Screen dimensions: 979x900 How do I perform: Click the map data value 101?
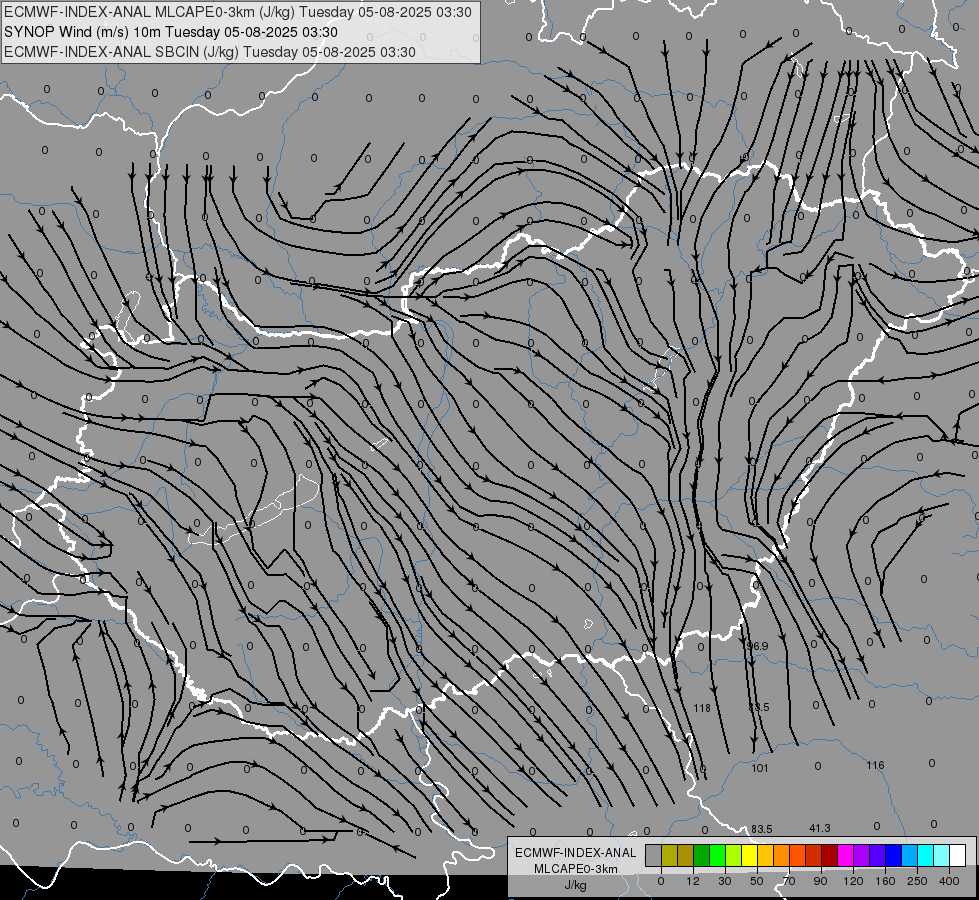(759, 768)
